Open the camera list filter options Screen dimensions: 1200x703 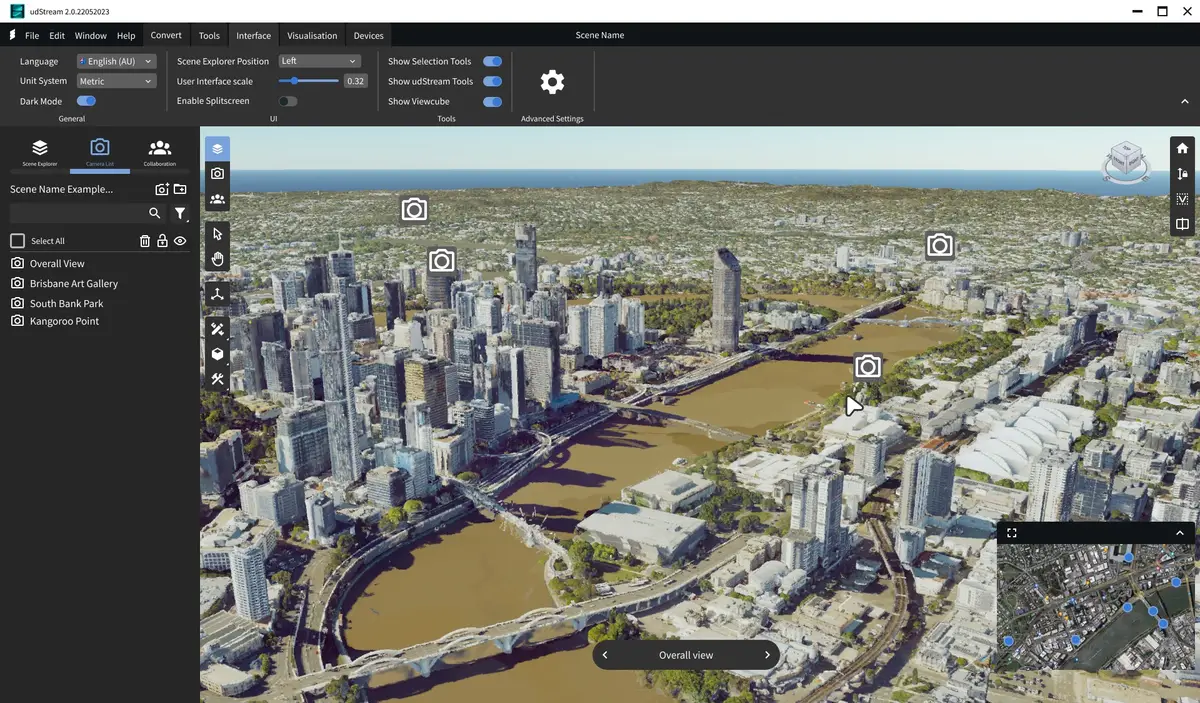coord(180,213)
